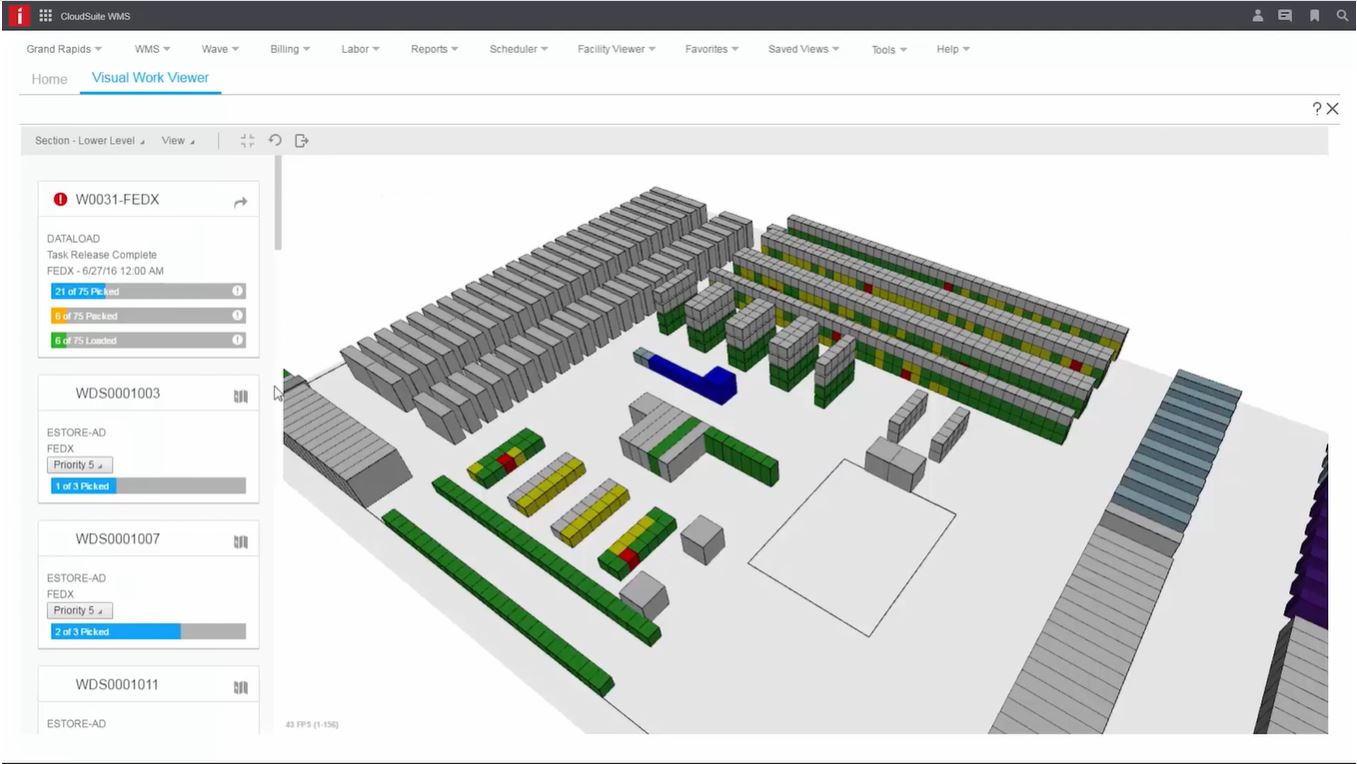Click the map icon on WDS0001007 card

tap(240, 542)
